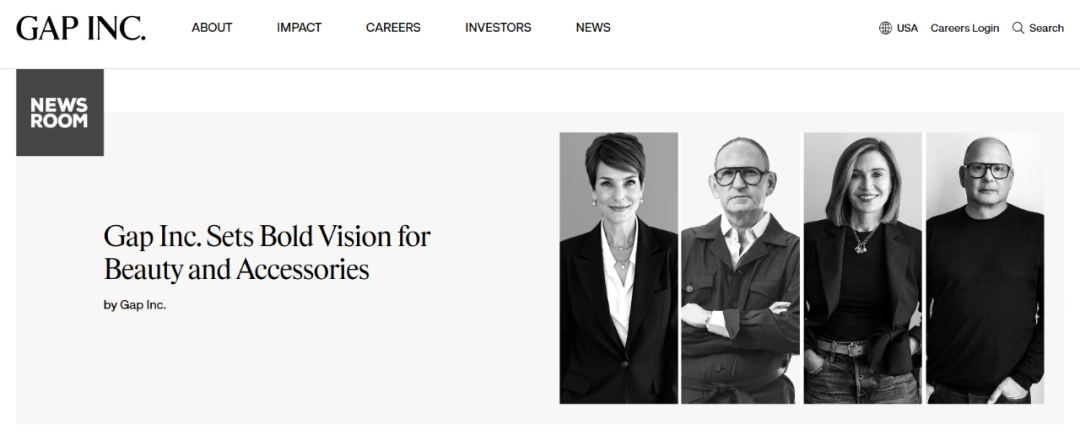
Task: Click the Search text label
Action: point(1046,28)
